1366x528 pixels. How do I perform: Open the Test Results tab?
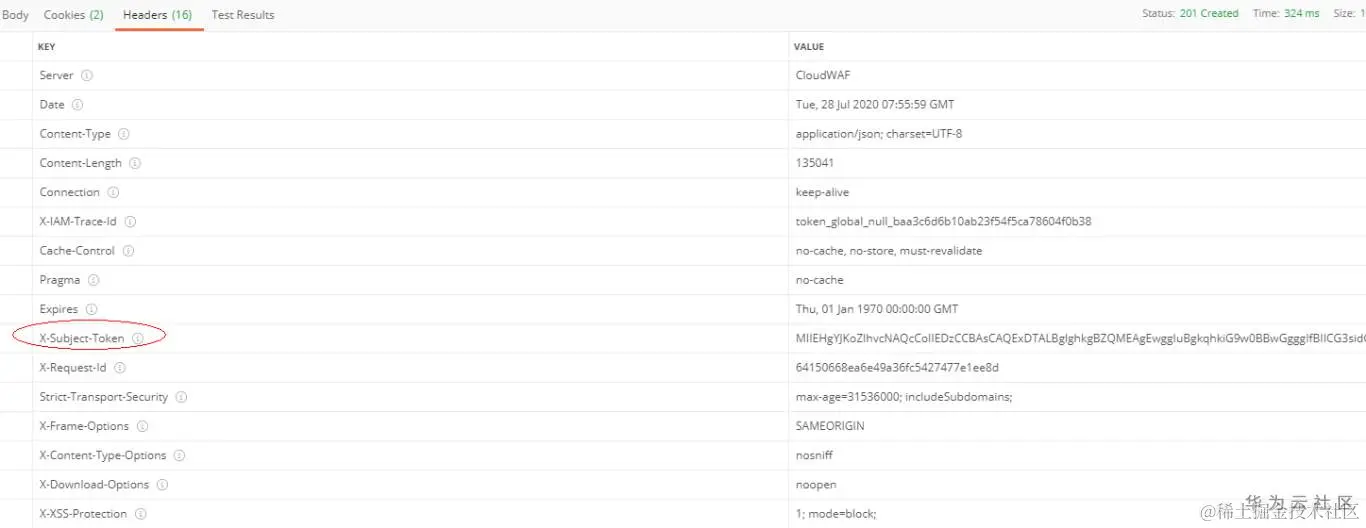click(243, 15)
